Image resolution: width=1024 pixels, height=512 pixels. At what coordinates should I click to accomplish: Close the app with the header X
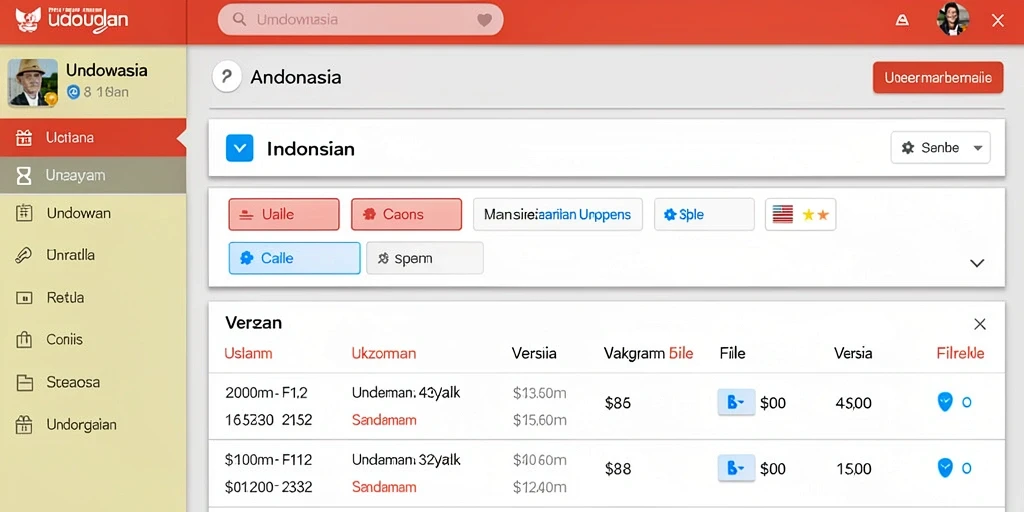click(998, 20)
